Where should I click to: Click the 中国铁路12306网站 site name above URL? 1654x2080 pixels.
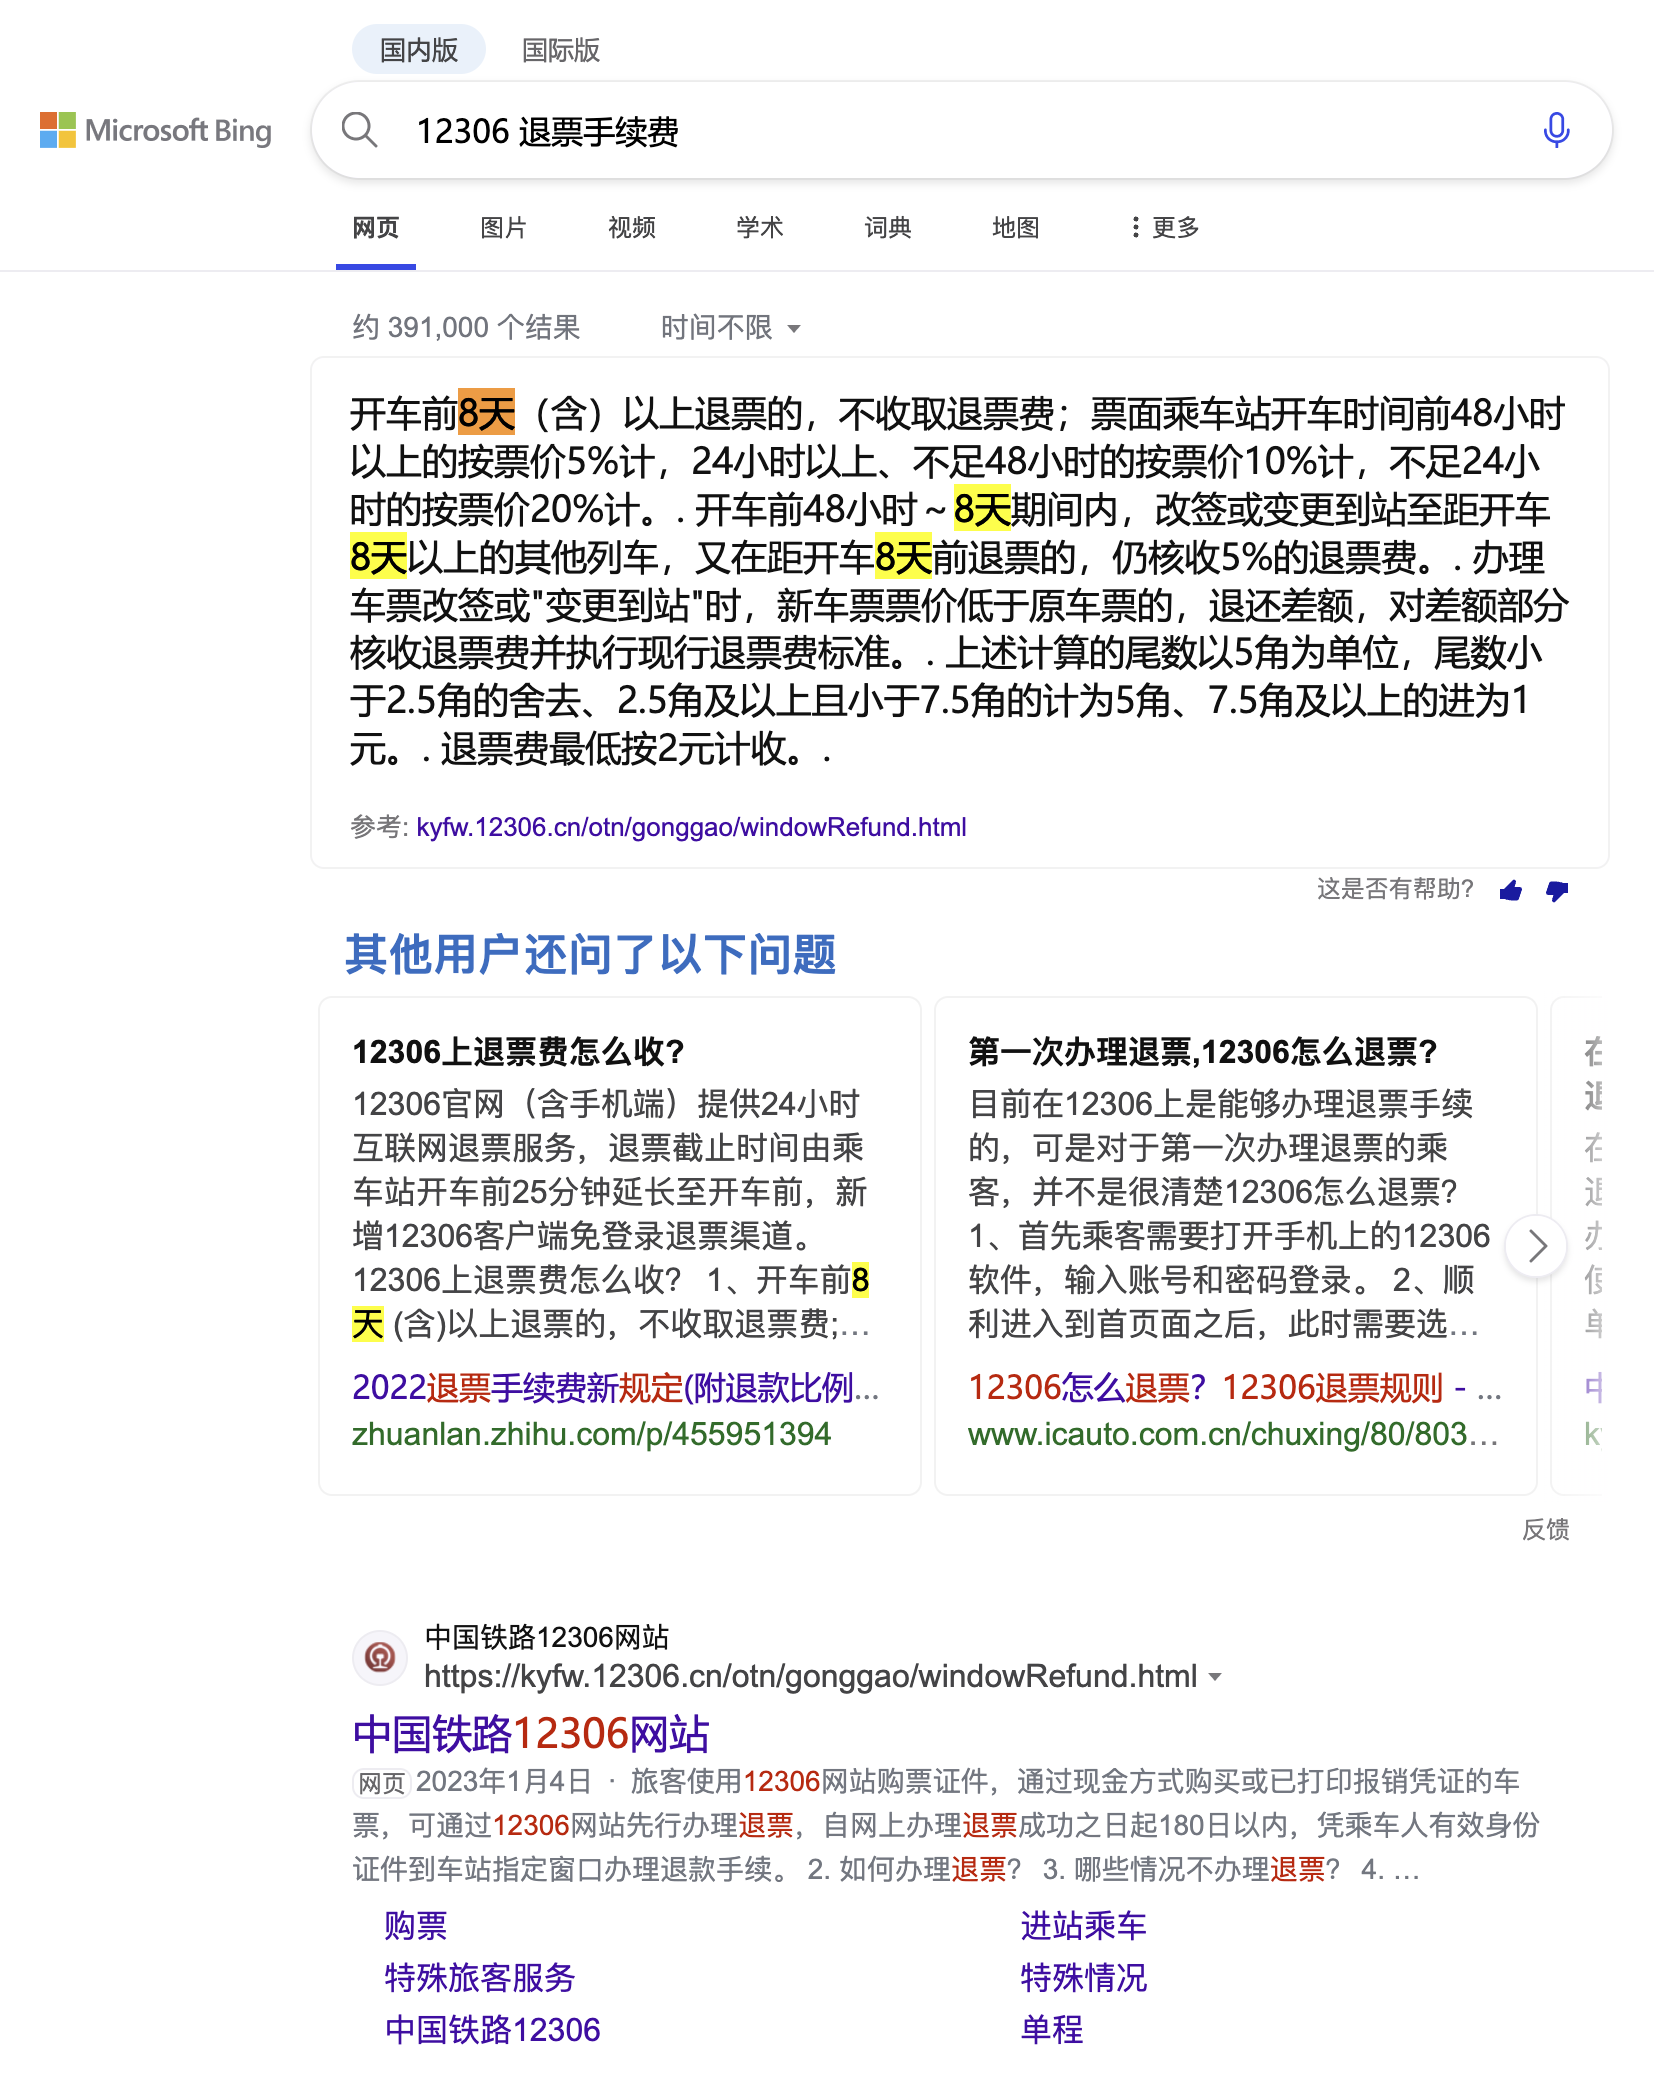(x=547, y=1637)
